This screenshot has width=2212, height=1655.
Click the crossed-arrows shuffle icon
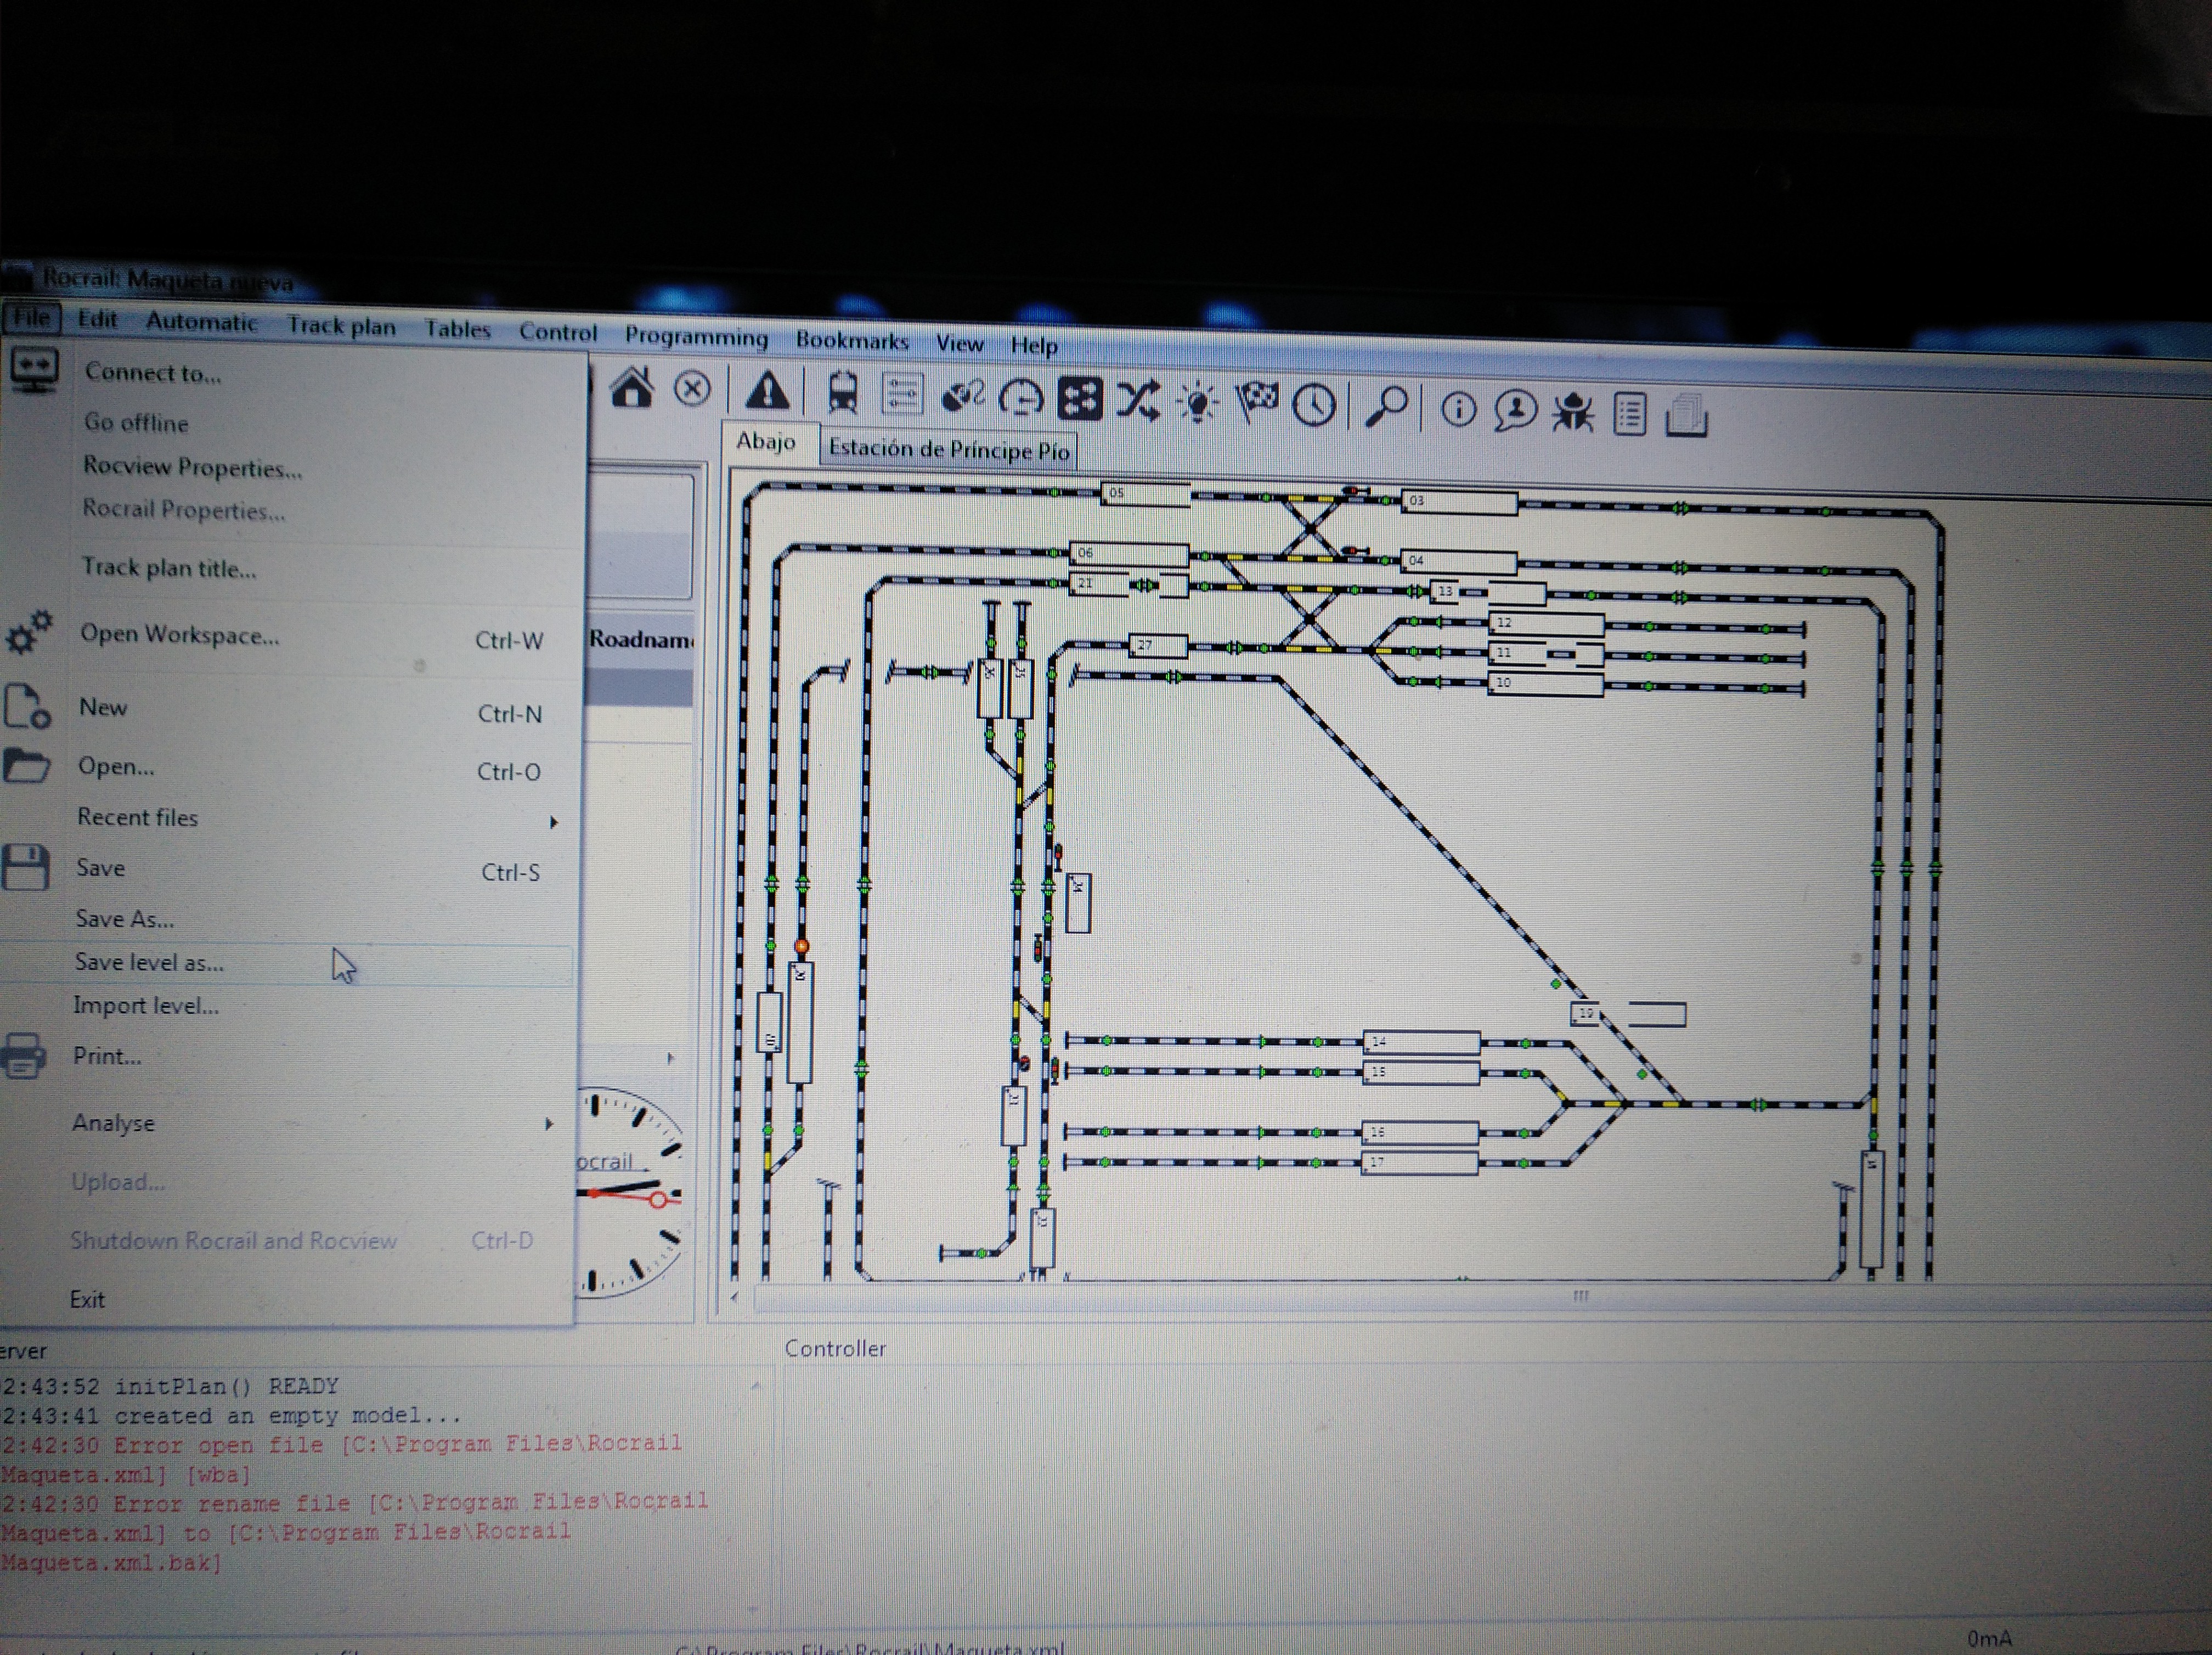(x=1138, y=400)
